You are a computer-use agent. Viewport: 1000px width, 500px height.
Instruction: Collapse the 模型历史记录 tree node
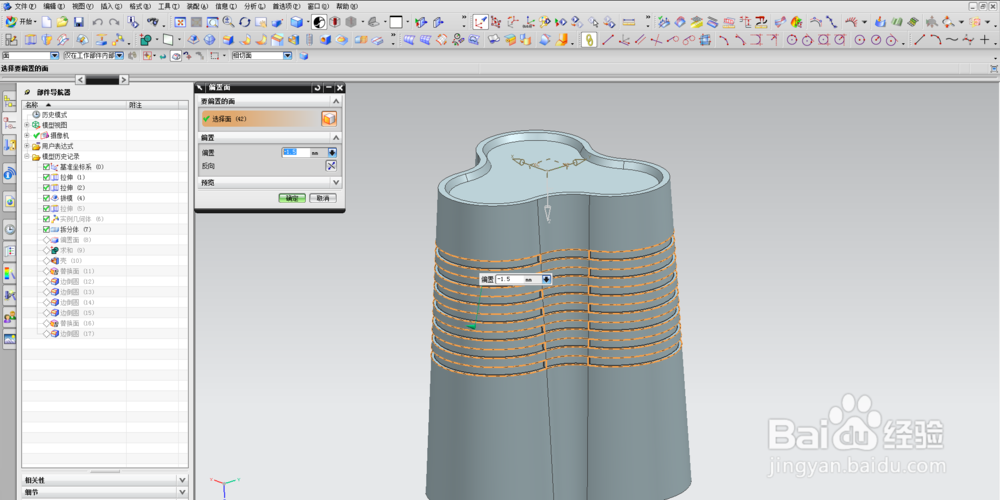click(x=27, y=156)
